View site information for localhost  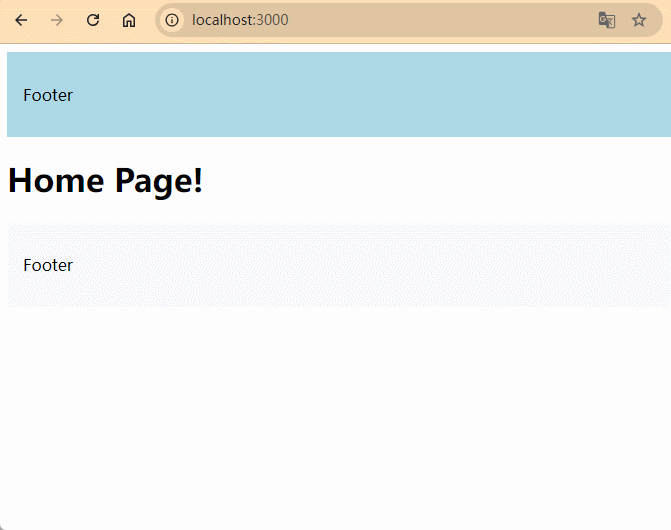click(x=172, y=20)
